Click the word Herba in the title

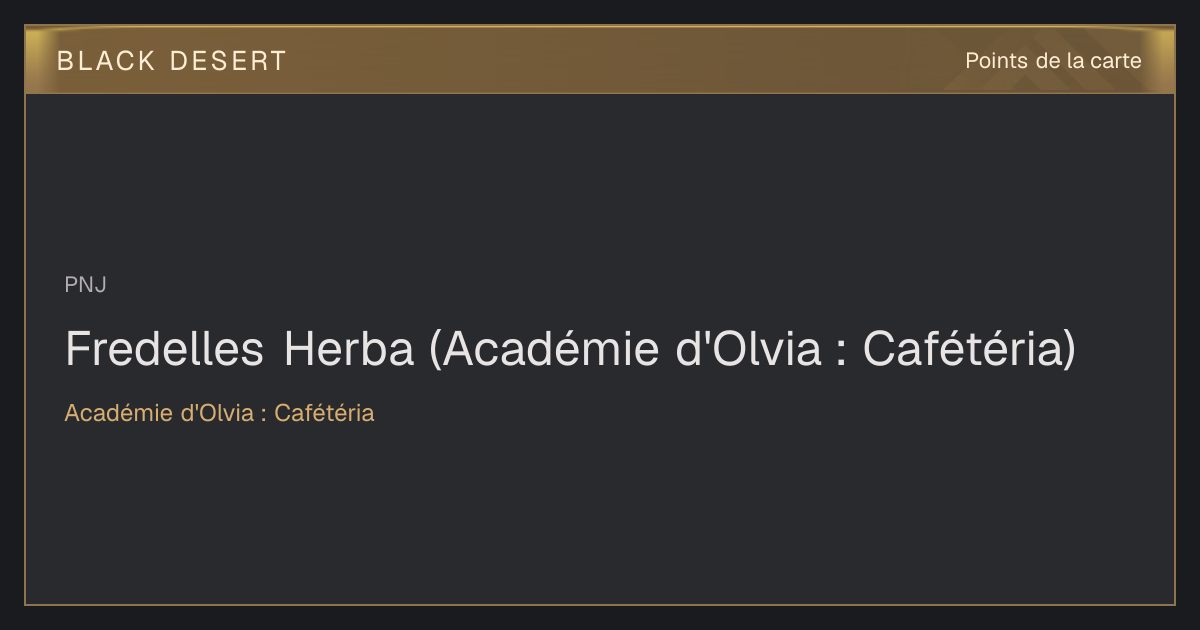coord(349,349)
